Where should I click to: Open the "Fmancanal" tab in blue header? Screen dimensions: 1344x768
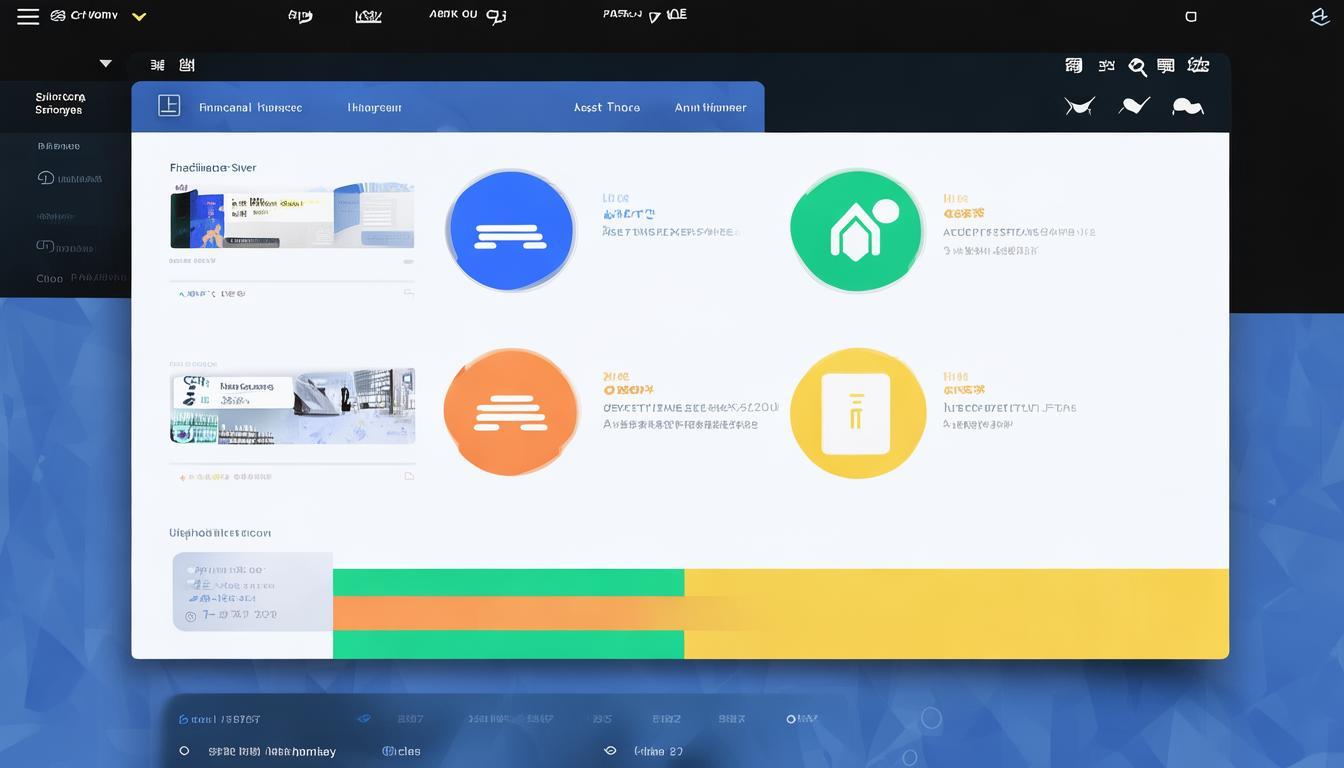[250, 107]
